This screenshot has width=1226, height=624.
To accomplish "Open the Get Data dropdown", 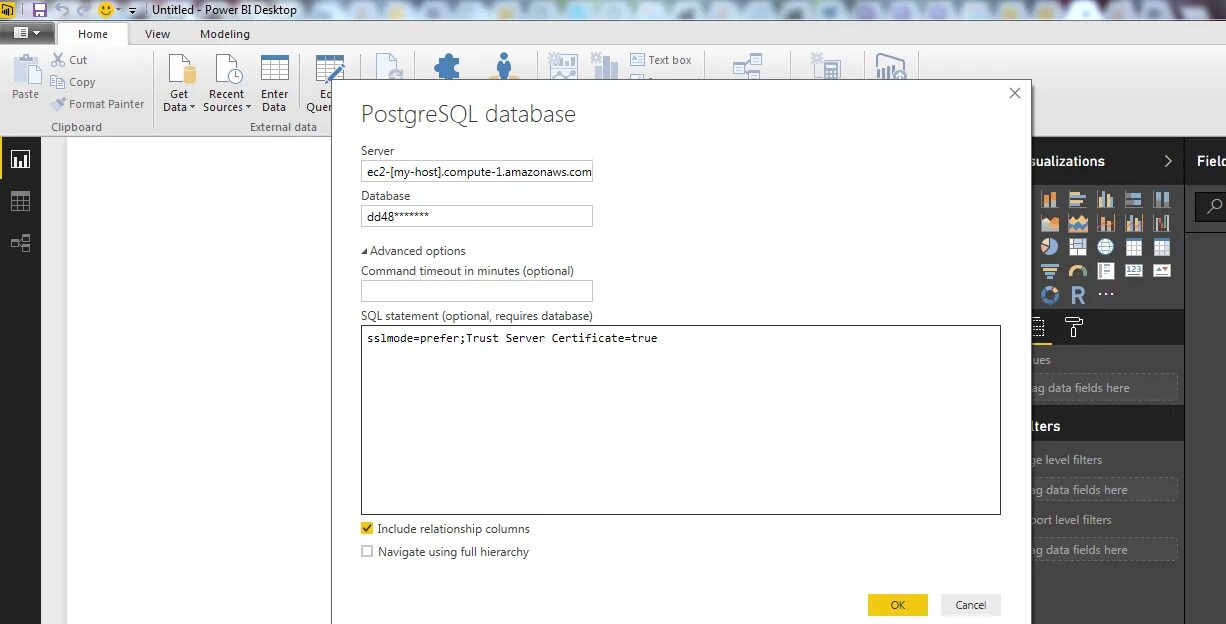I will [x=179, y=83].
